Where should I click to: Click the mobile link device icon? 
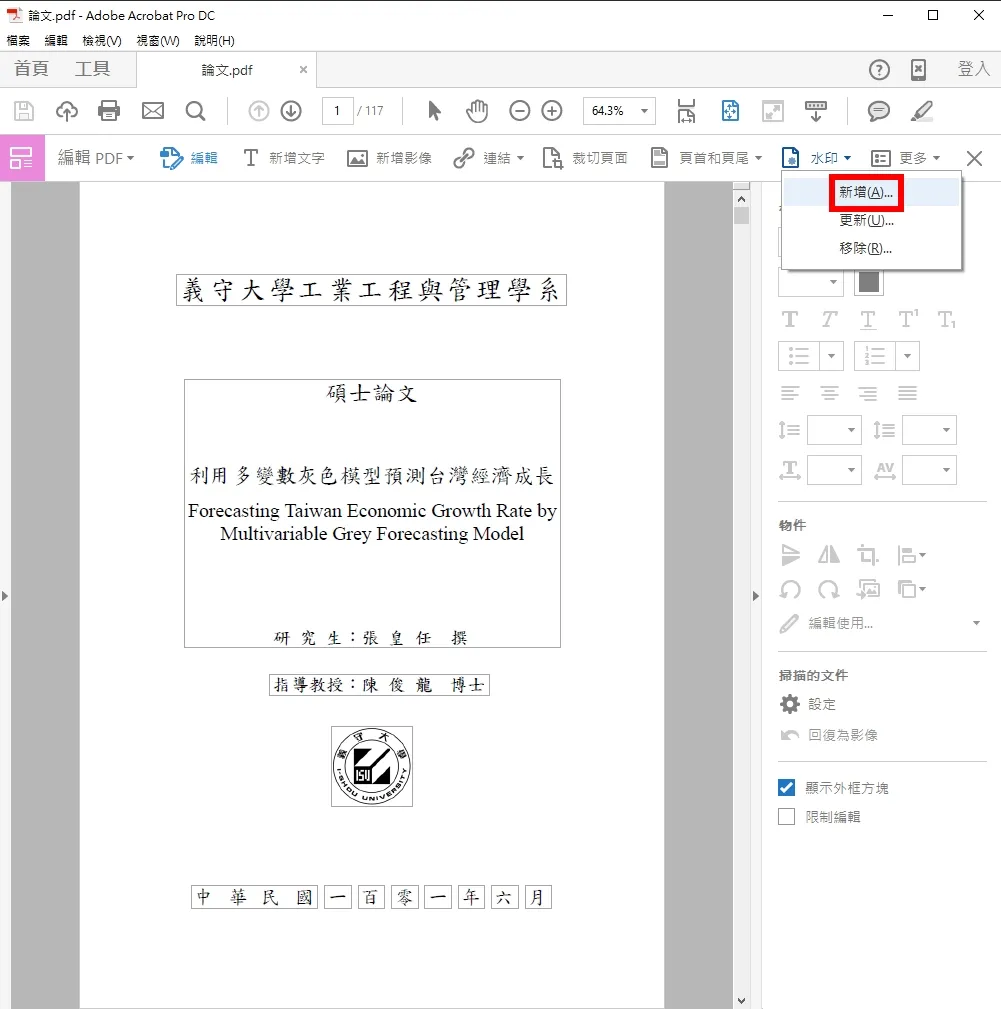coord(919,69)
